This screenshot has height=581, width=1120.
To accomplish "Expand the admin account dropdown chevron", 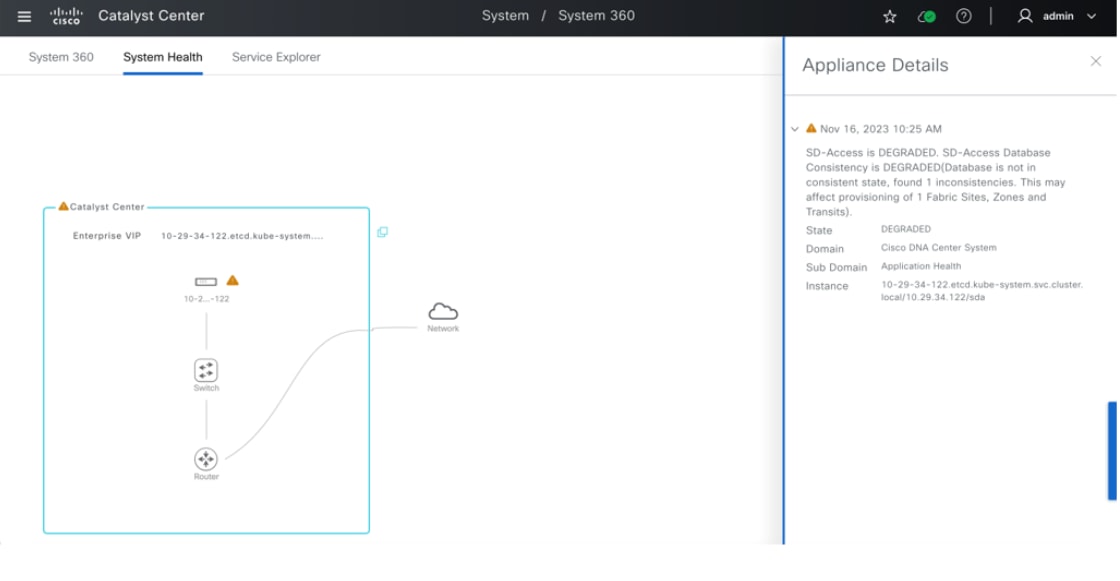I will (1091, 16).
